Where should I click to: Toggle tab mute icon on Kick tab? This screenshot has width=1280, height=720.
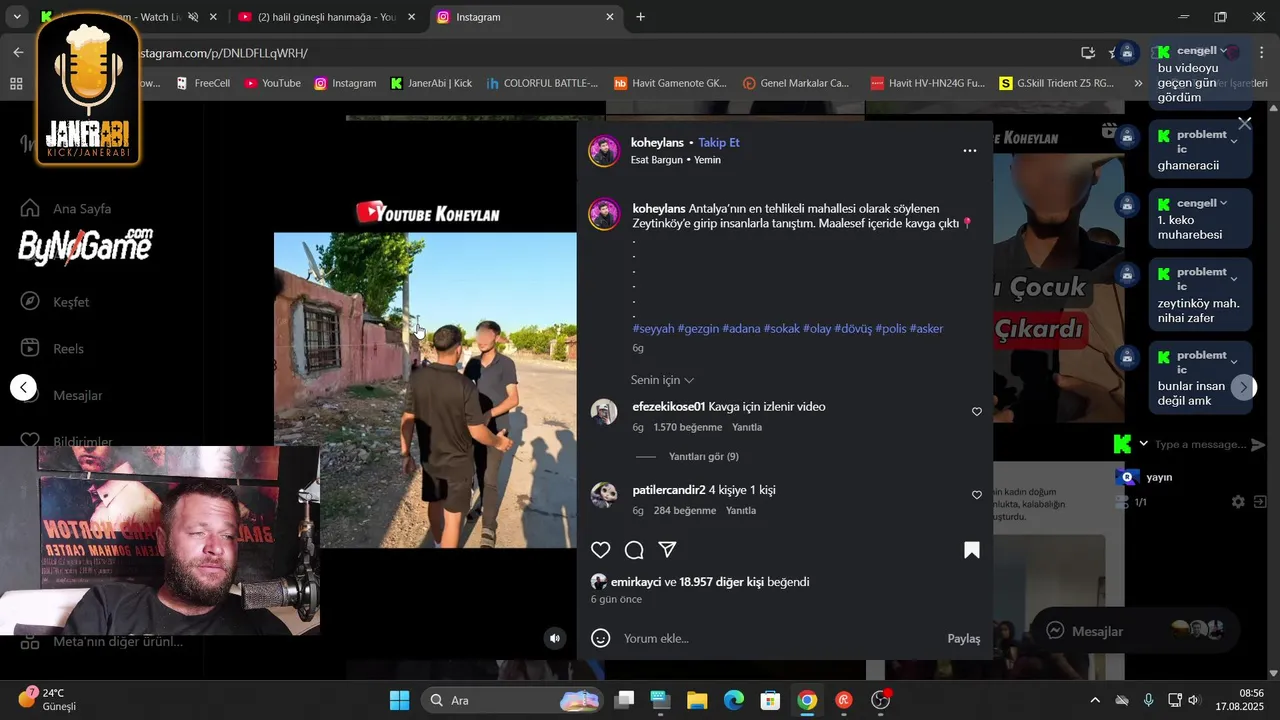click(193, 17)
